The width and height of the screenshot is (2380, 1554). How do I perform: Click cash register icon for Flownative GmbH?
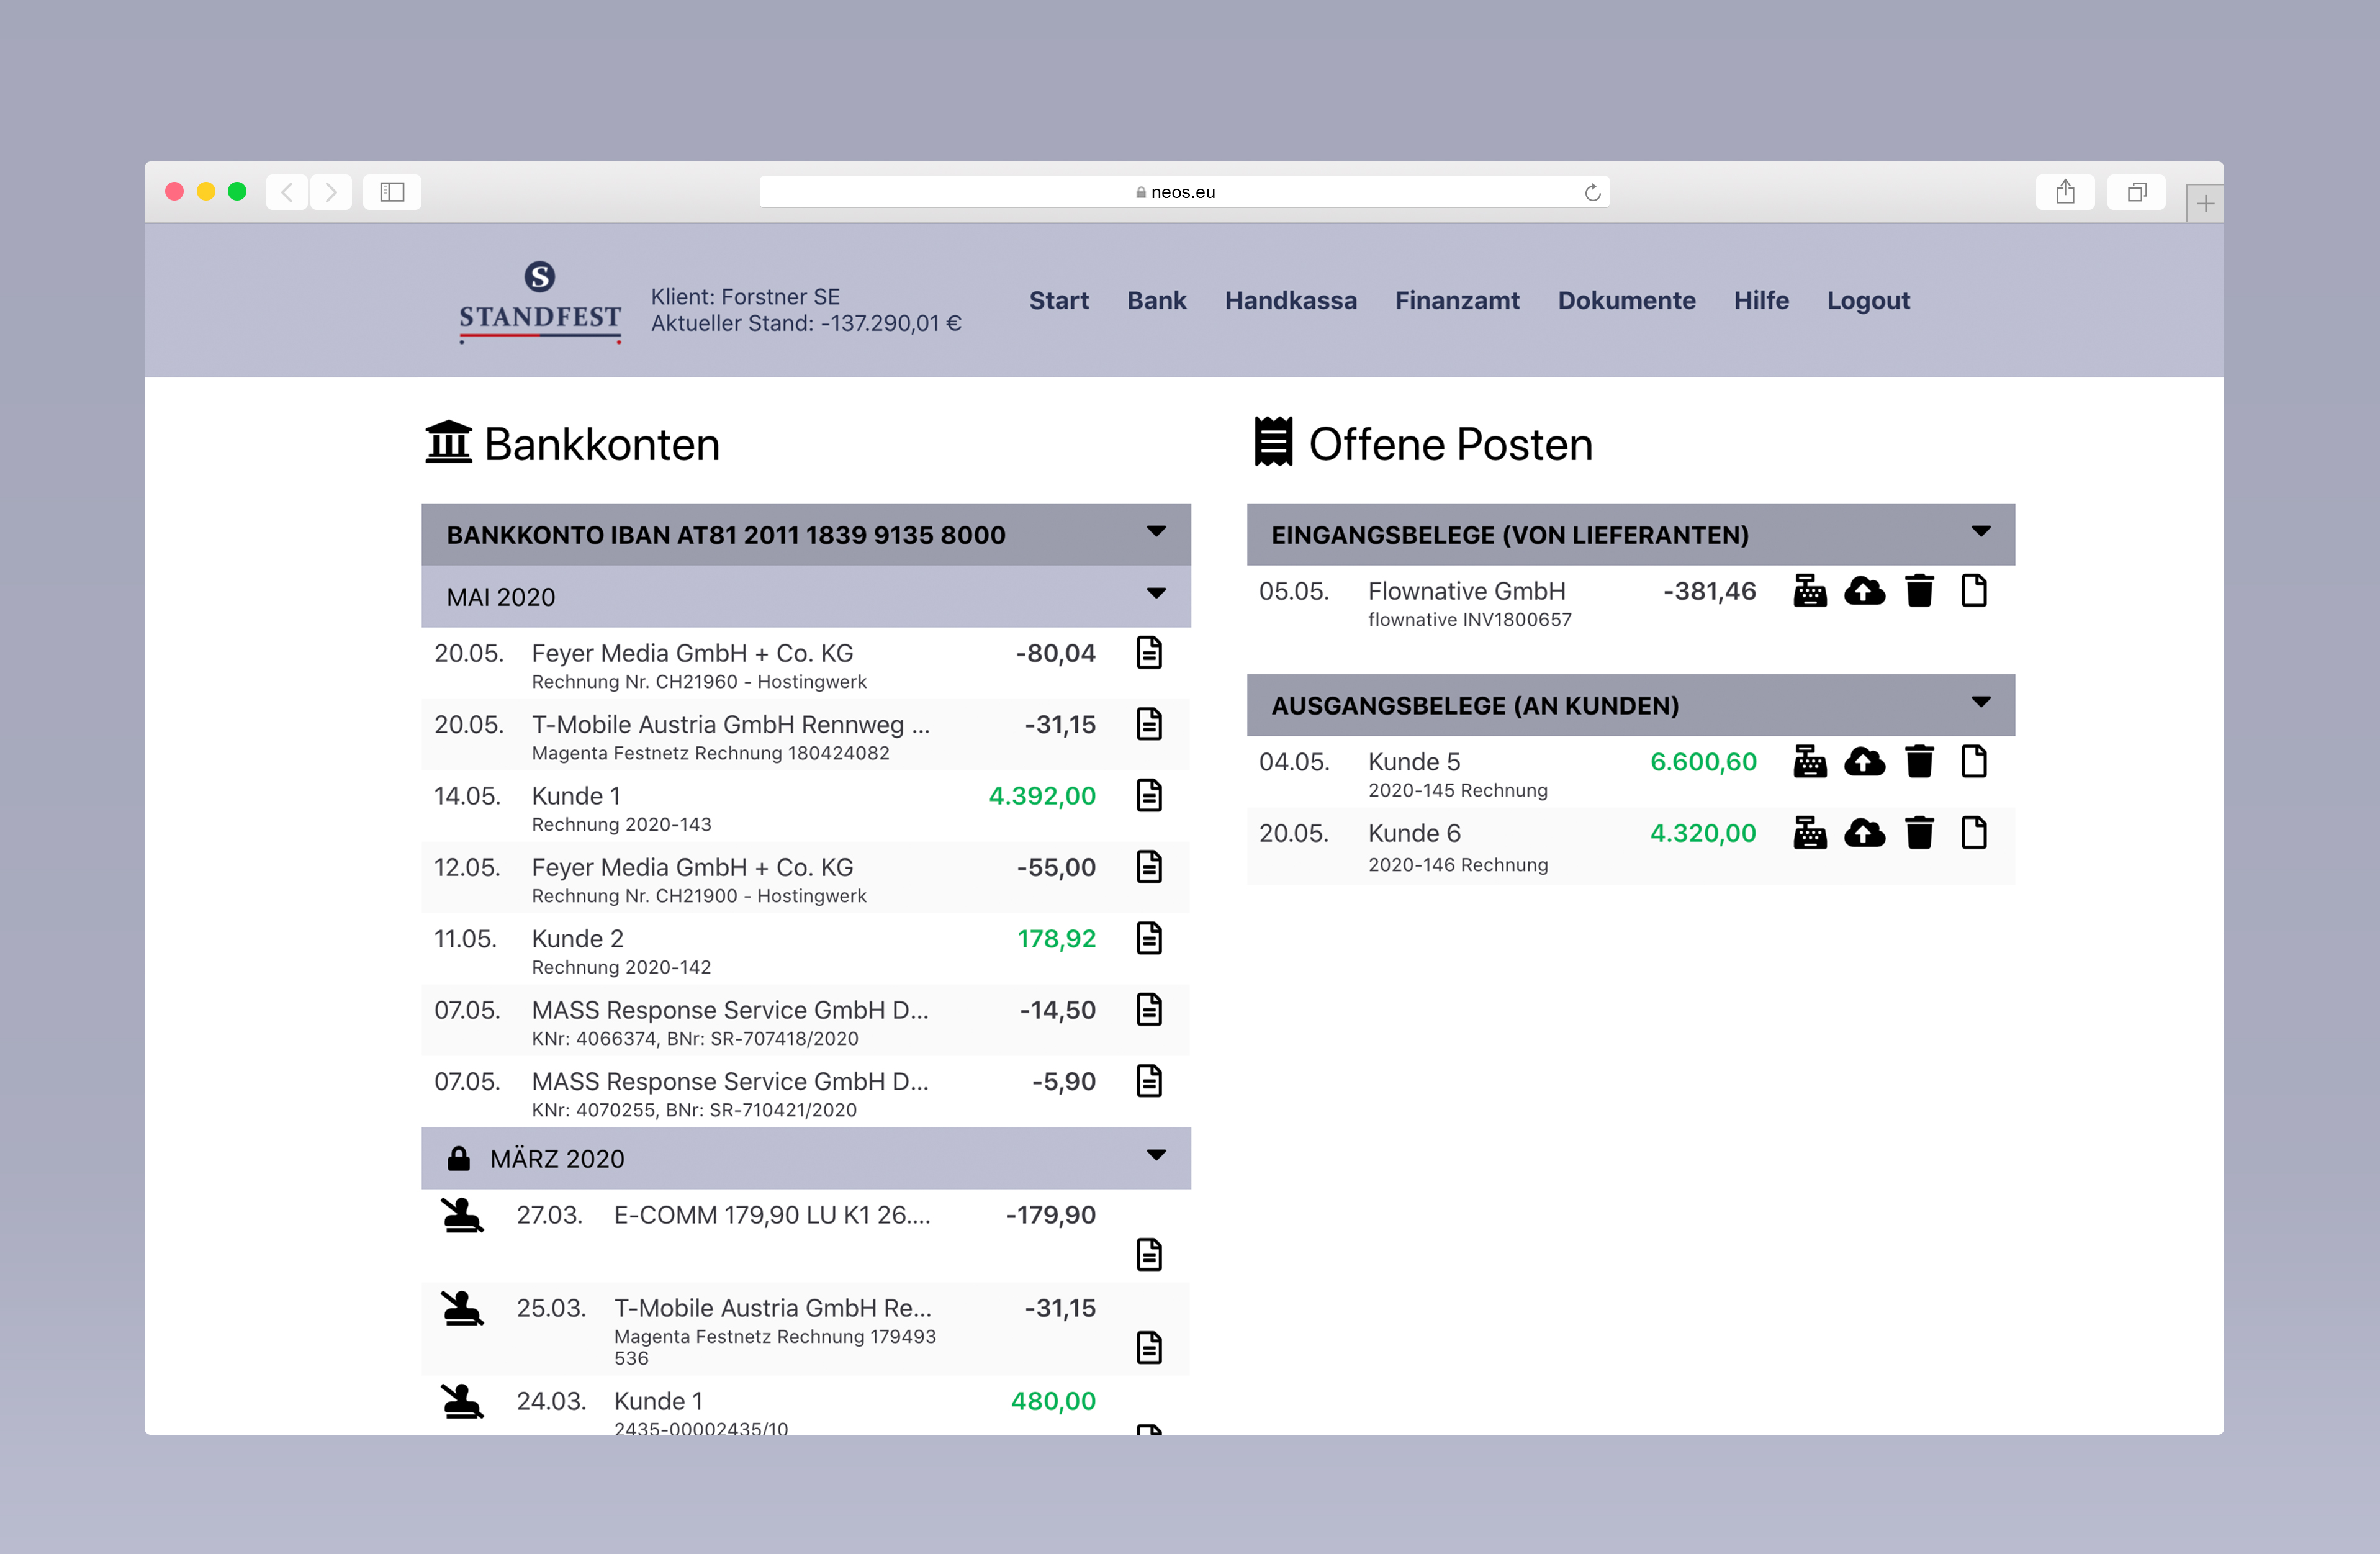click(1809, 591)
